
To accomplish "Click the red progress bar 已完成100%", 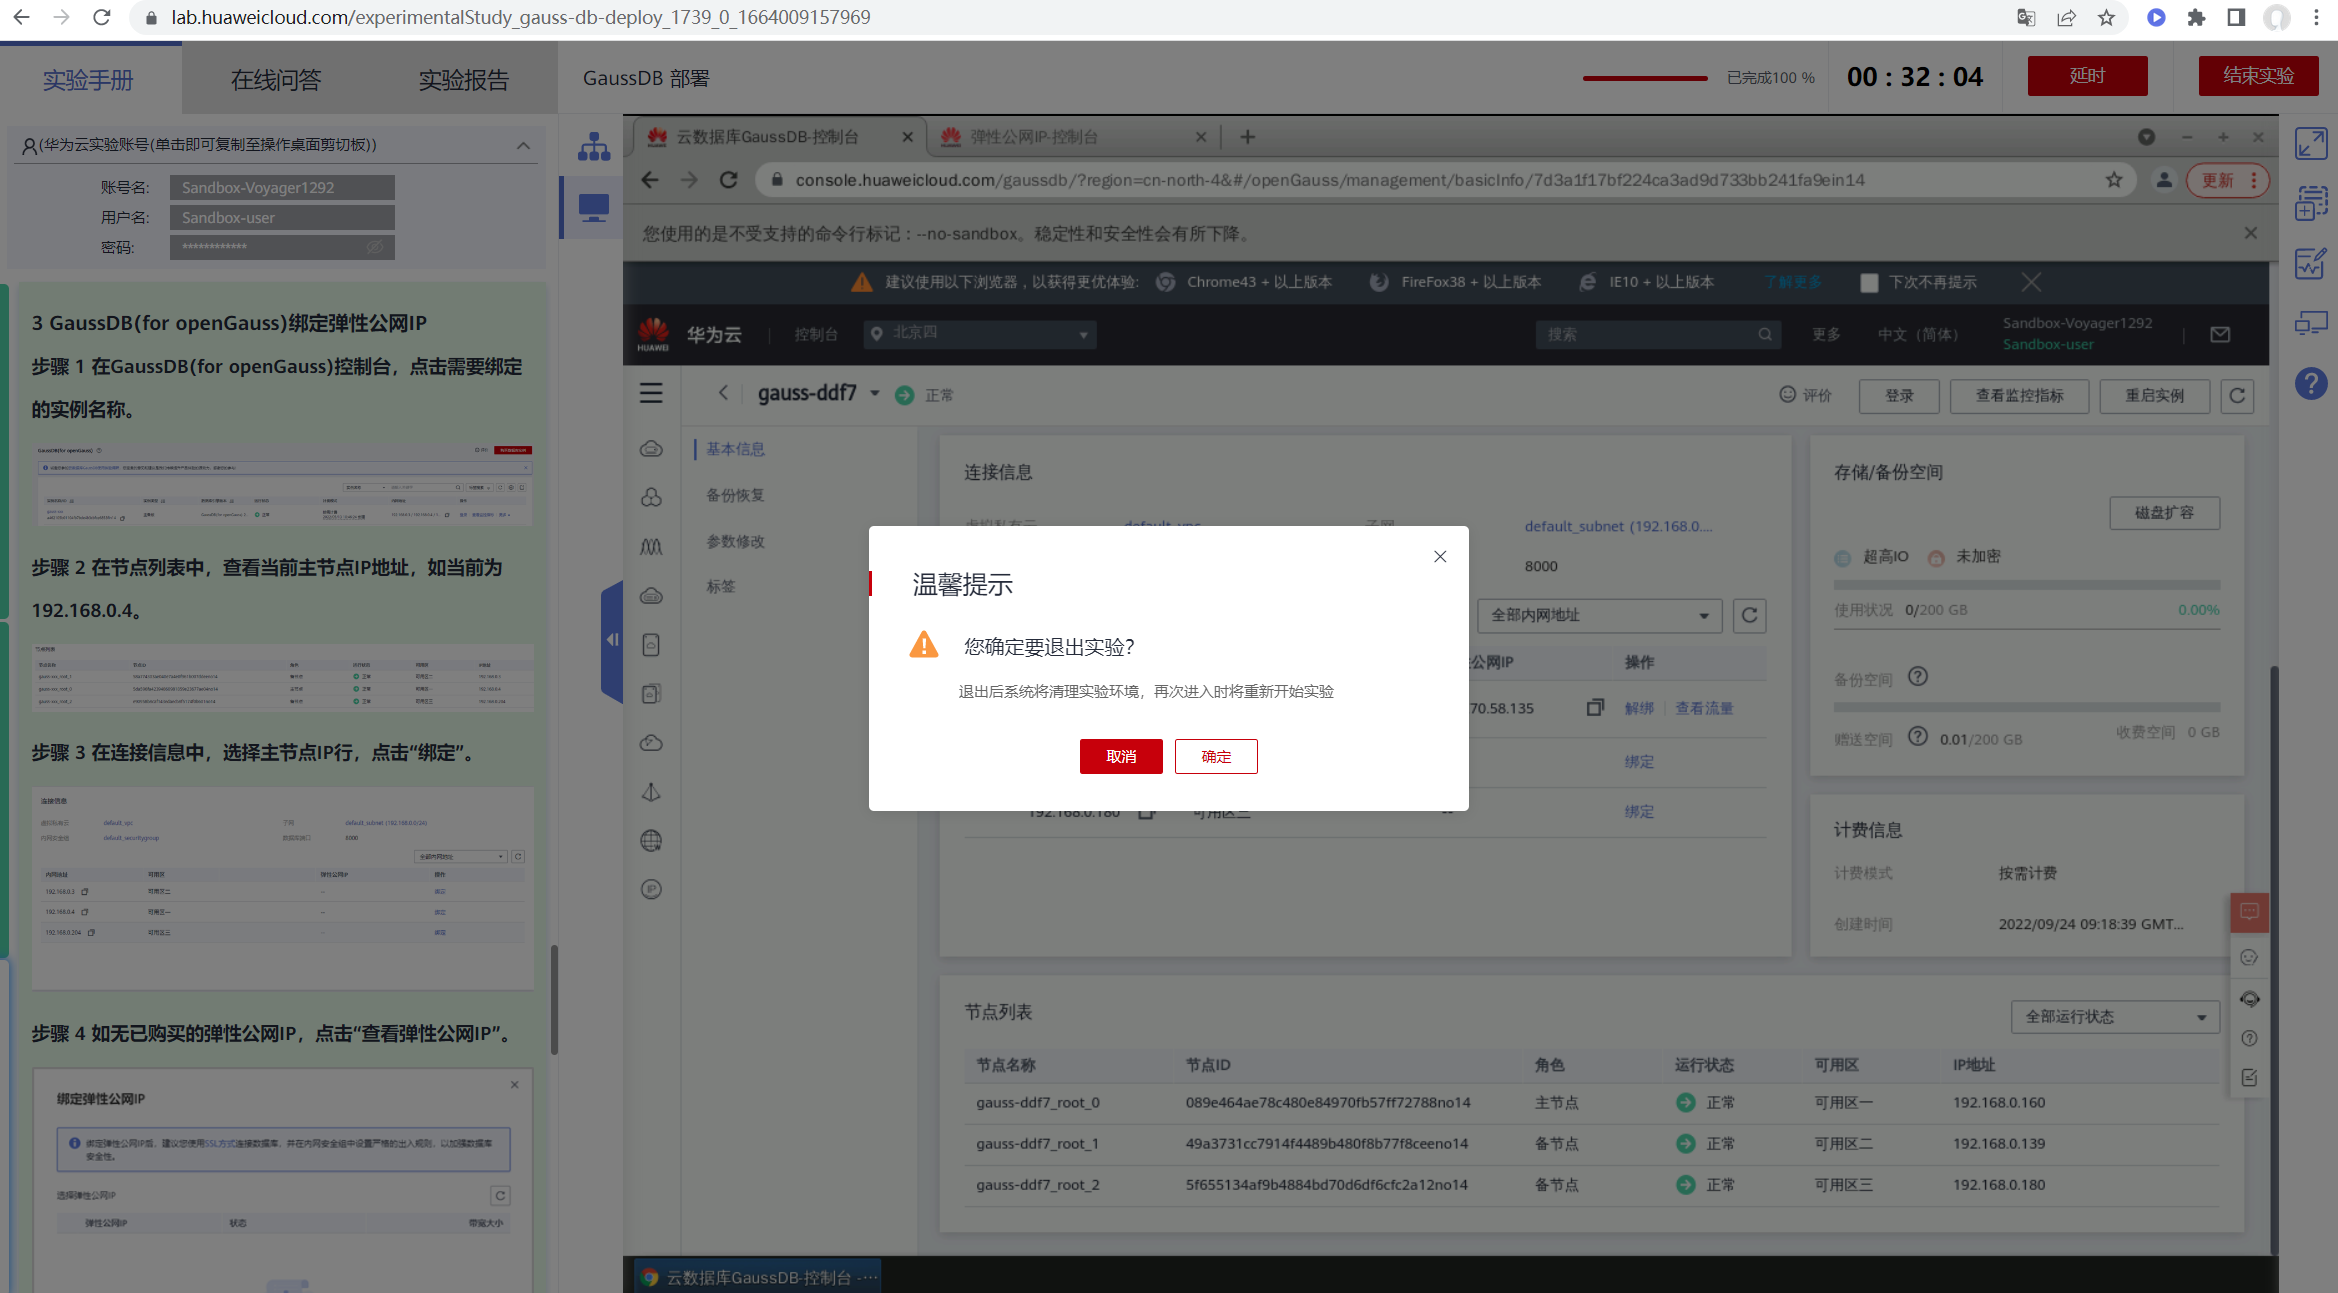I will [x=1644, y=78].
